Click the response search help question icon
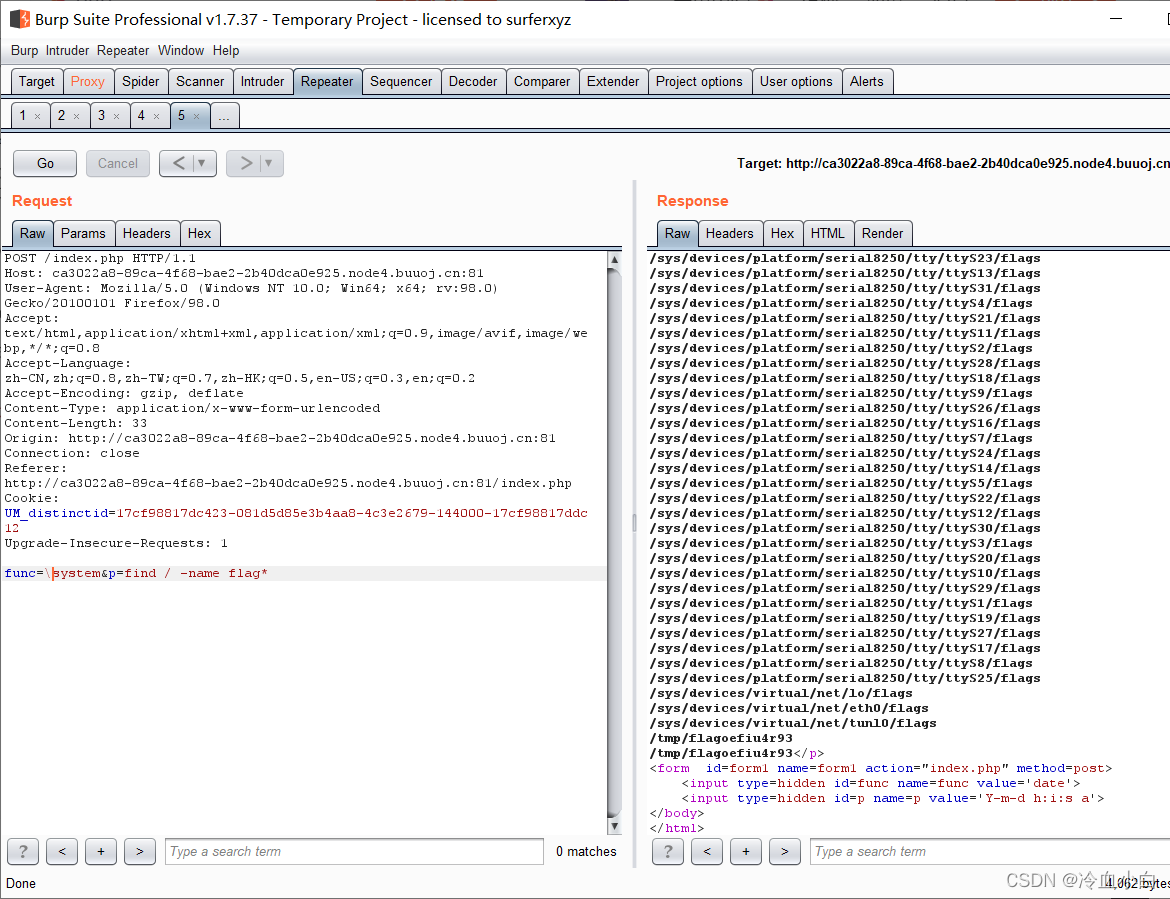 (x=668, y=851)
